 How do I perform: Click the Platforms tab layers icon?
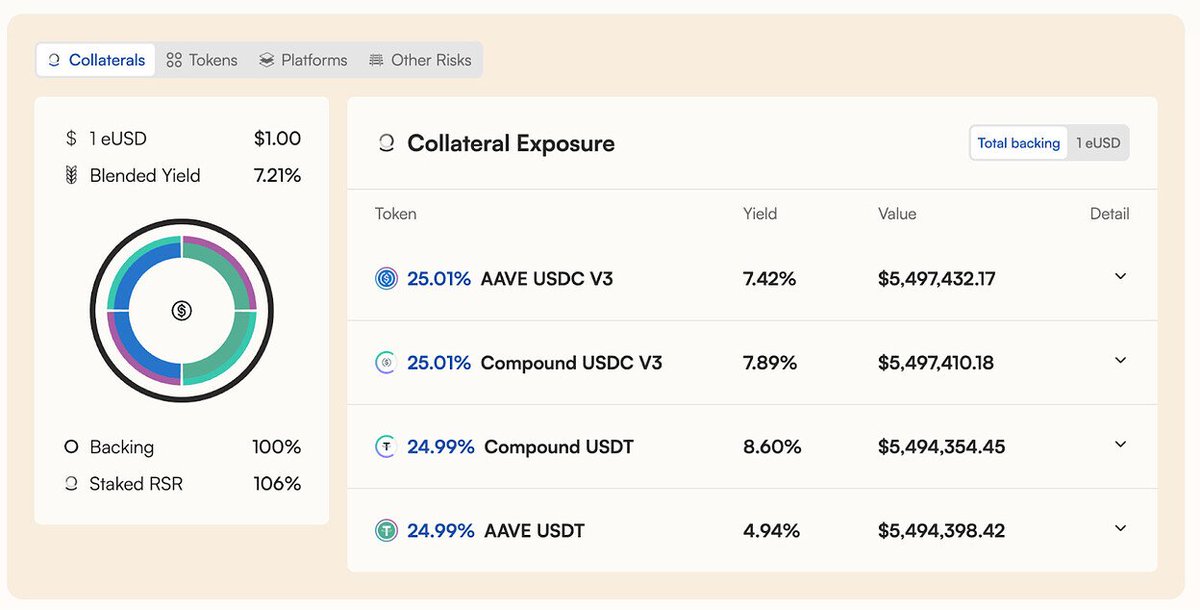point(266,60)
